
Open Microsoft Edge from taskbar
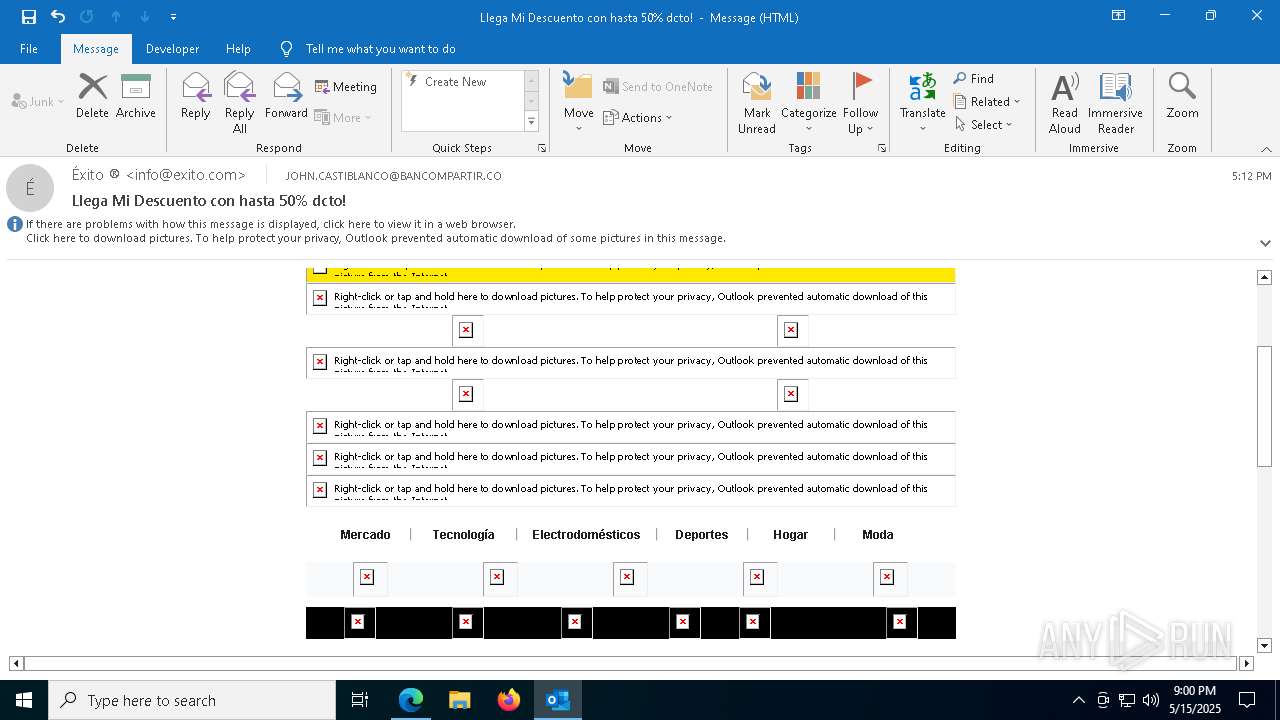[411, 700]
